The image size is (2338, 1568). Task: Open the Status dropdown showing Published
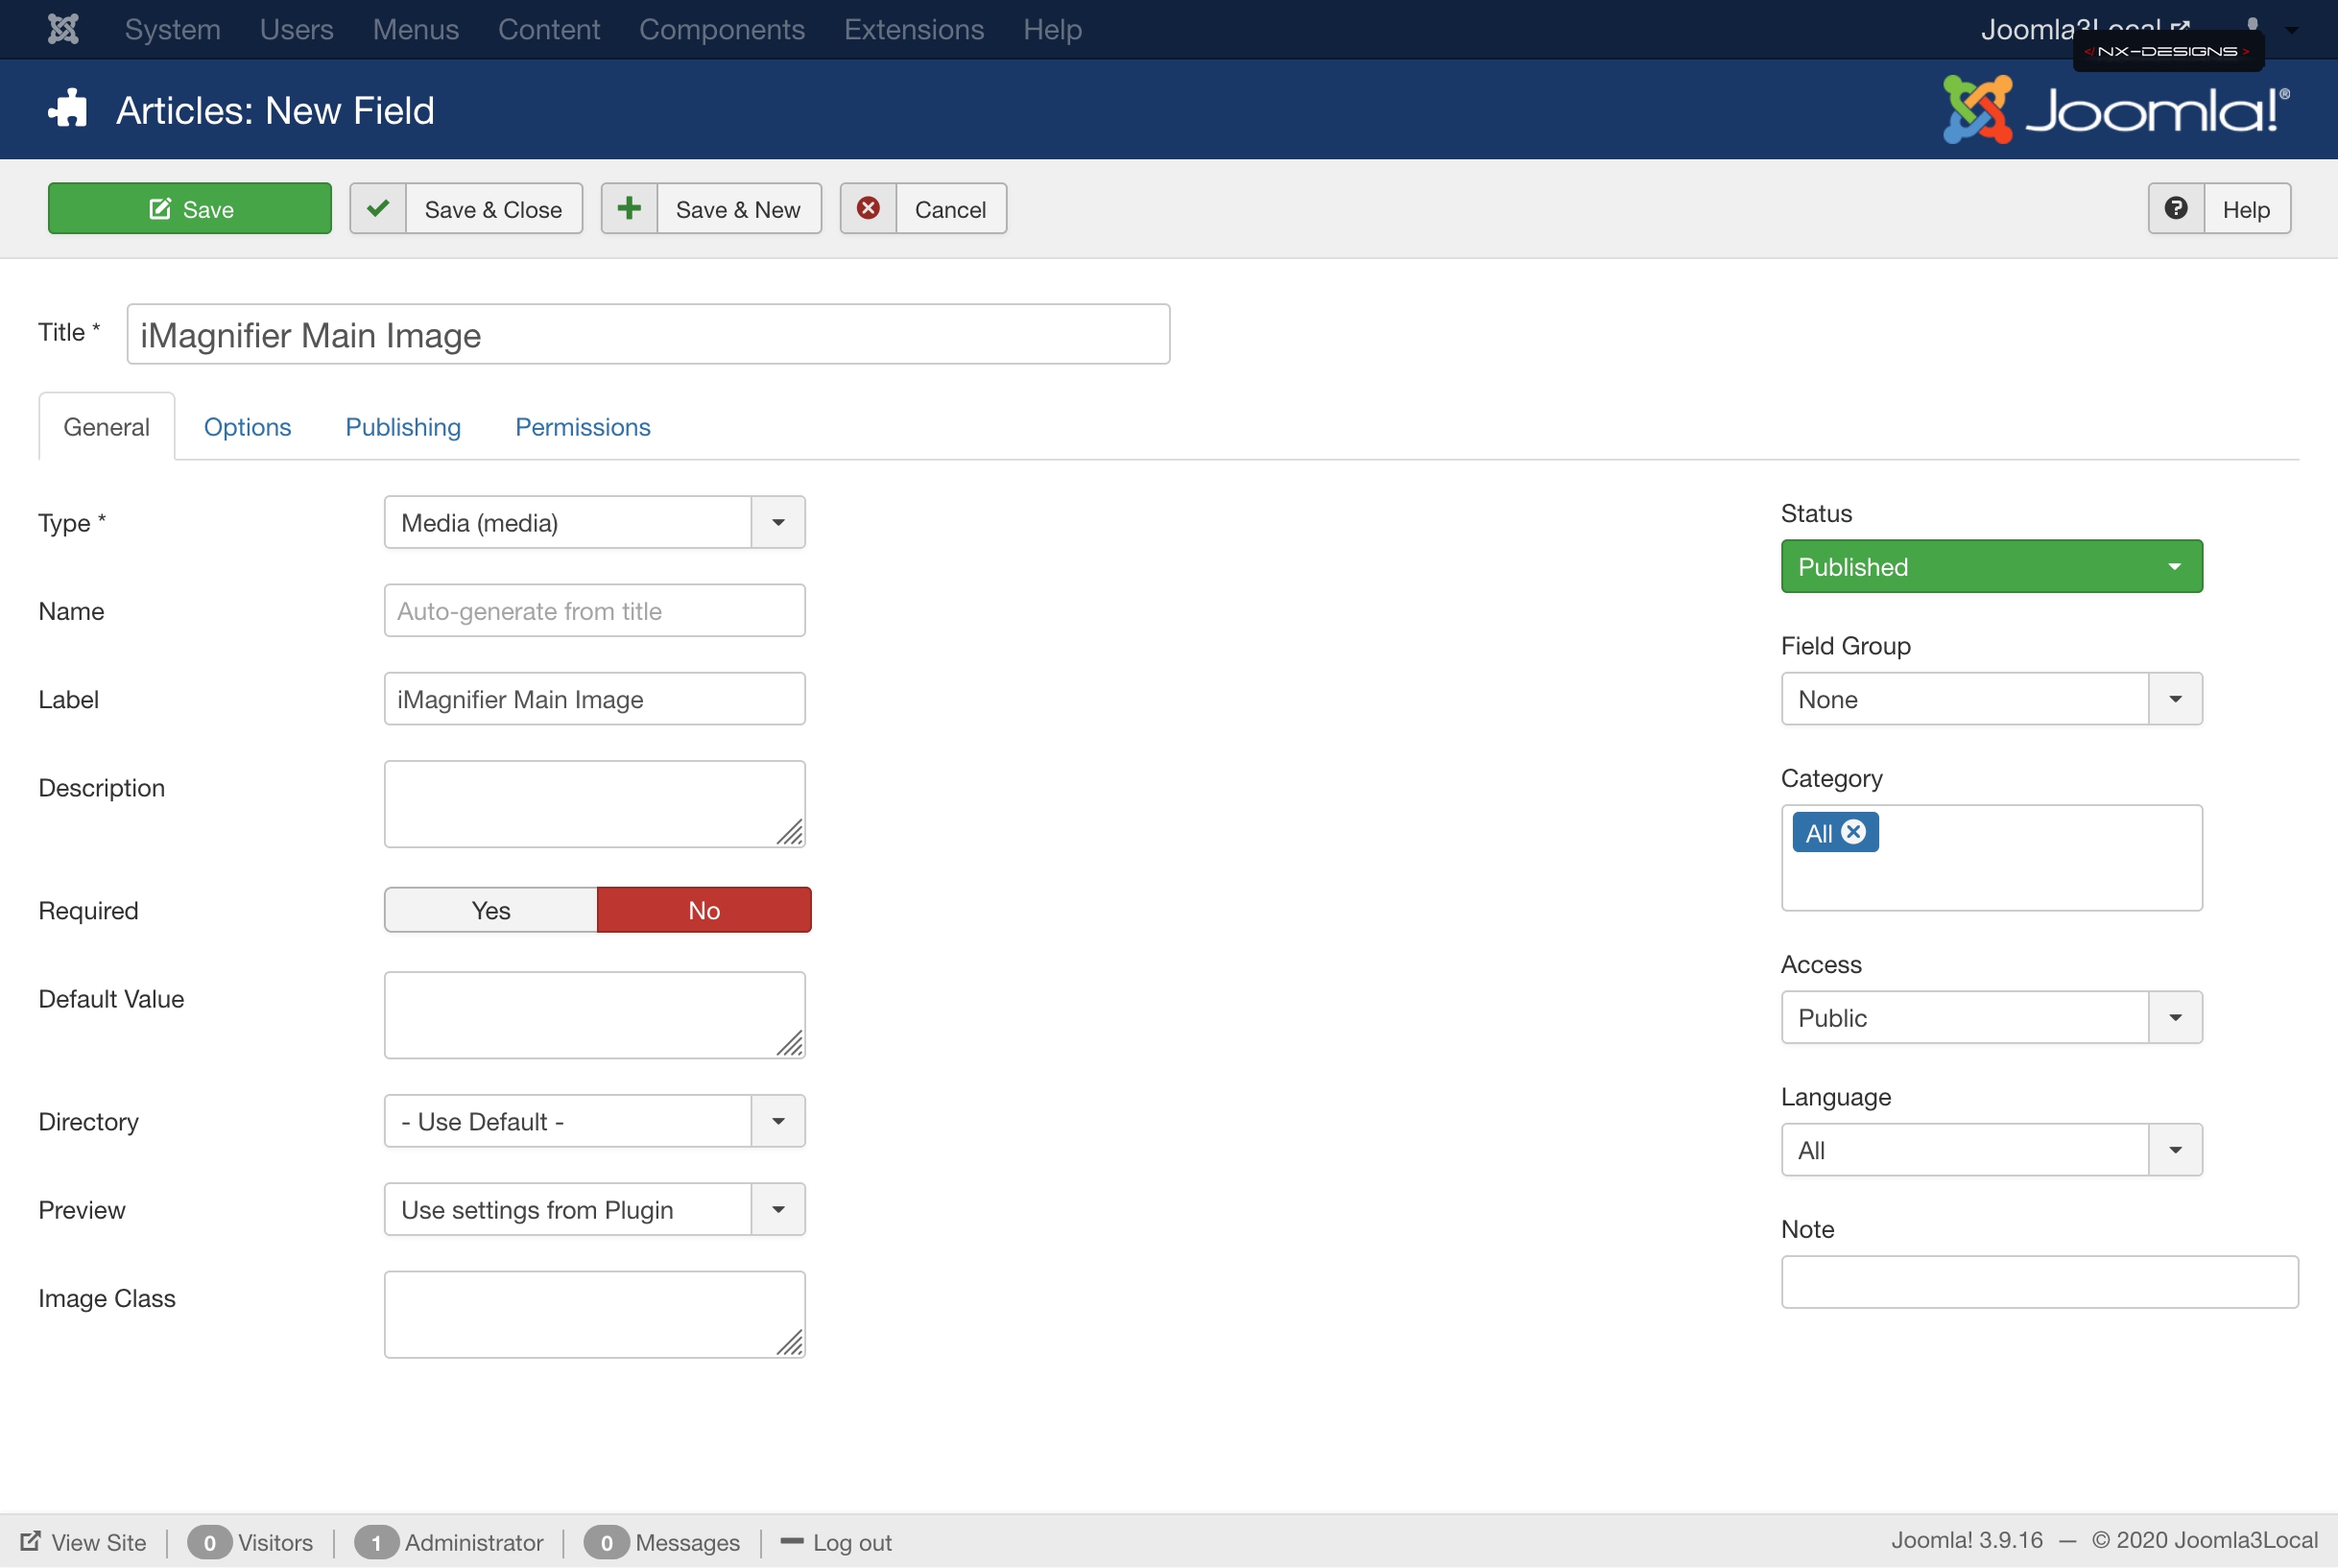point(1992,566)
